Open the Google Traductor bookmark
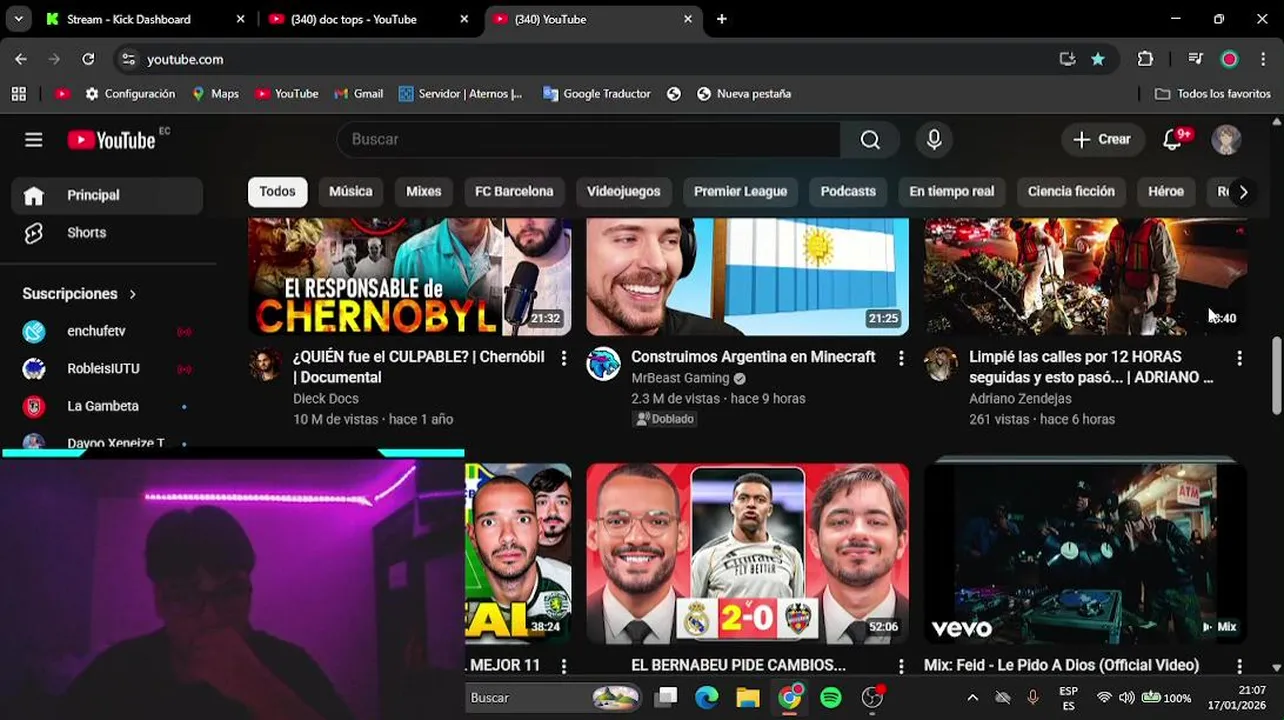The width and height of the screenshot is (1284, 720). pos(596,94)
